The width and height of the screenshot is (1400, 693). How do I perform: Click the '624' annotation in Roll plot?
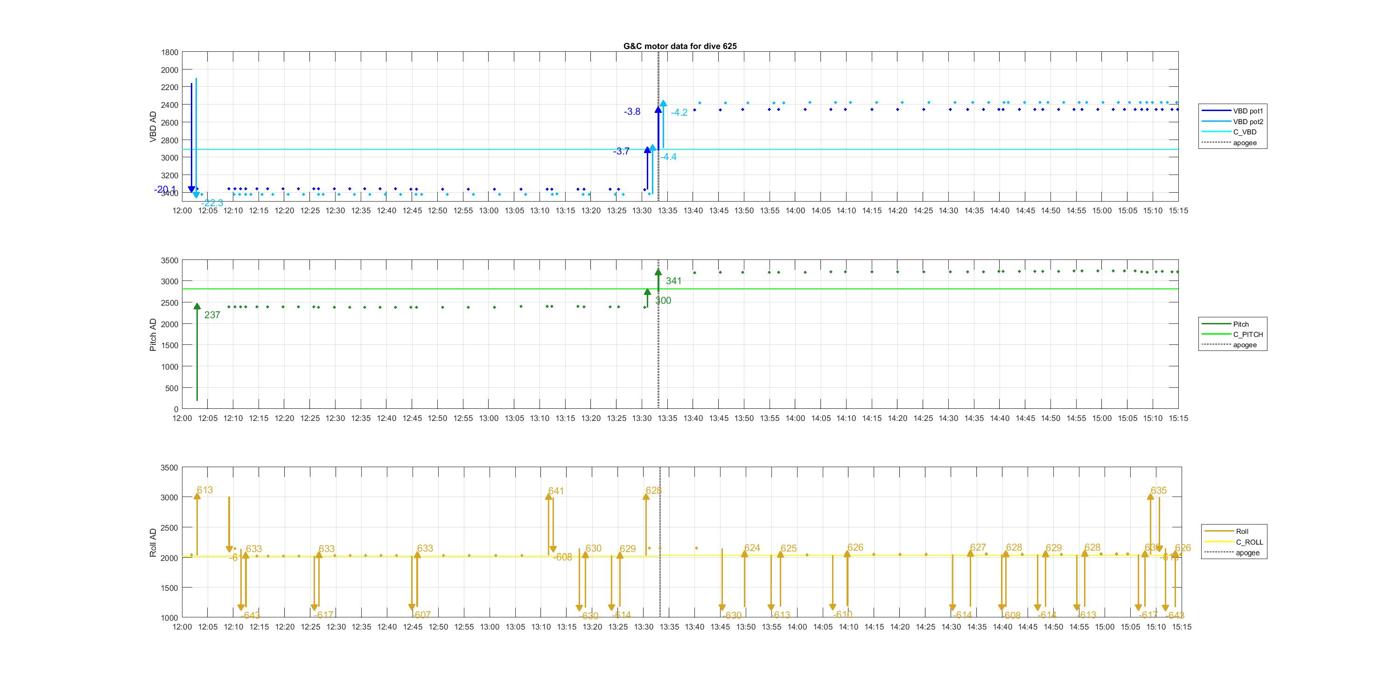752,548
